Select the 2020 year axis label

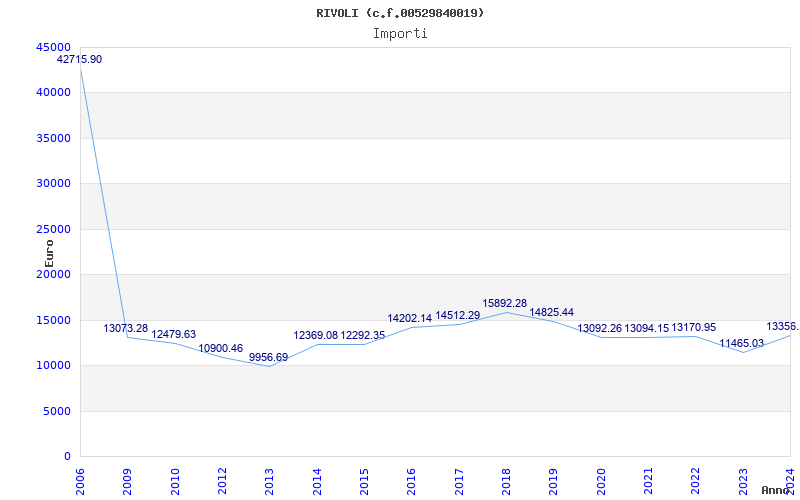tap(601, 482)
